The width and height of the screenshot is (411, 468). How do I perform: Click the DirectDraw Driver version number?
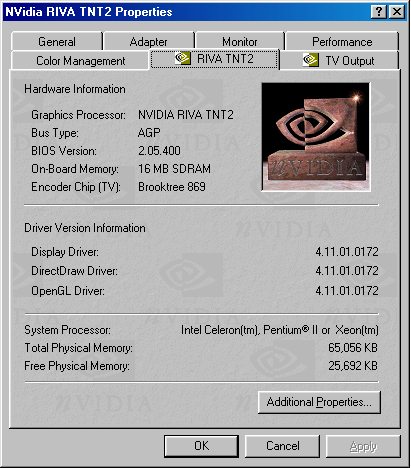tap(347, 271)
